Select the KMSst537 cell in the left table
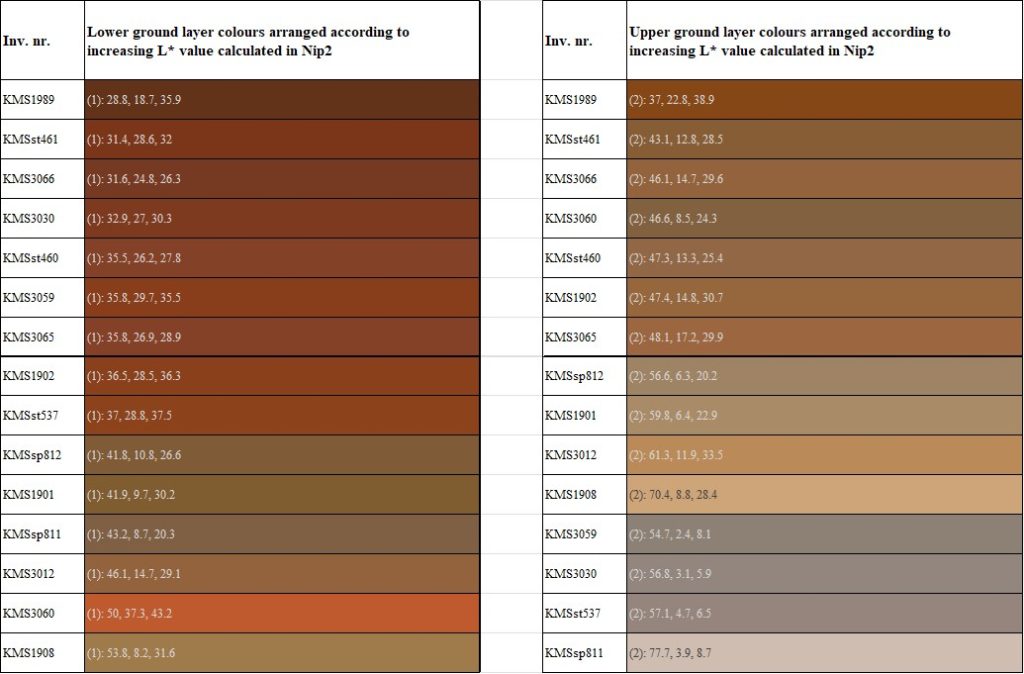 click(x=42, y=416)
